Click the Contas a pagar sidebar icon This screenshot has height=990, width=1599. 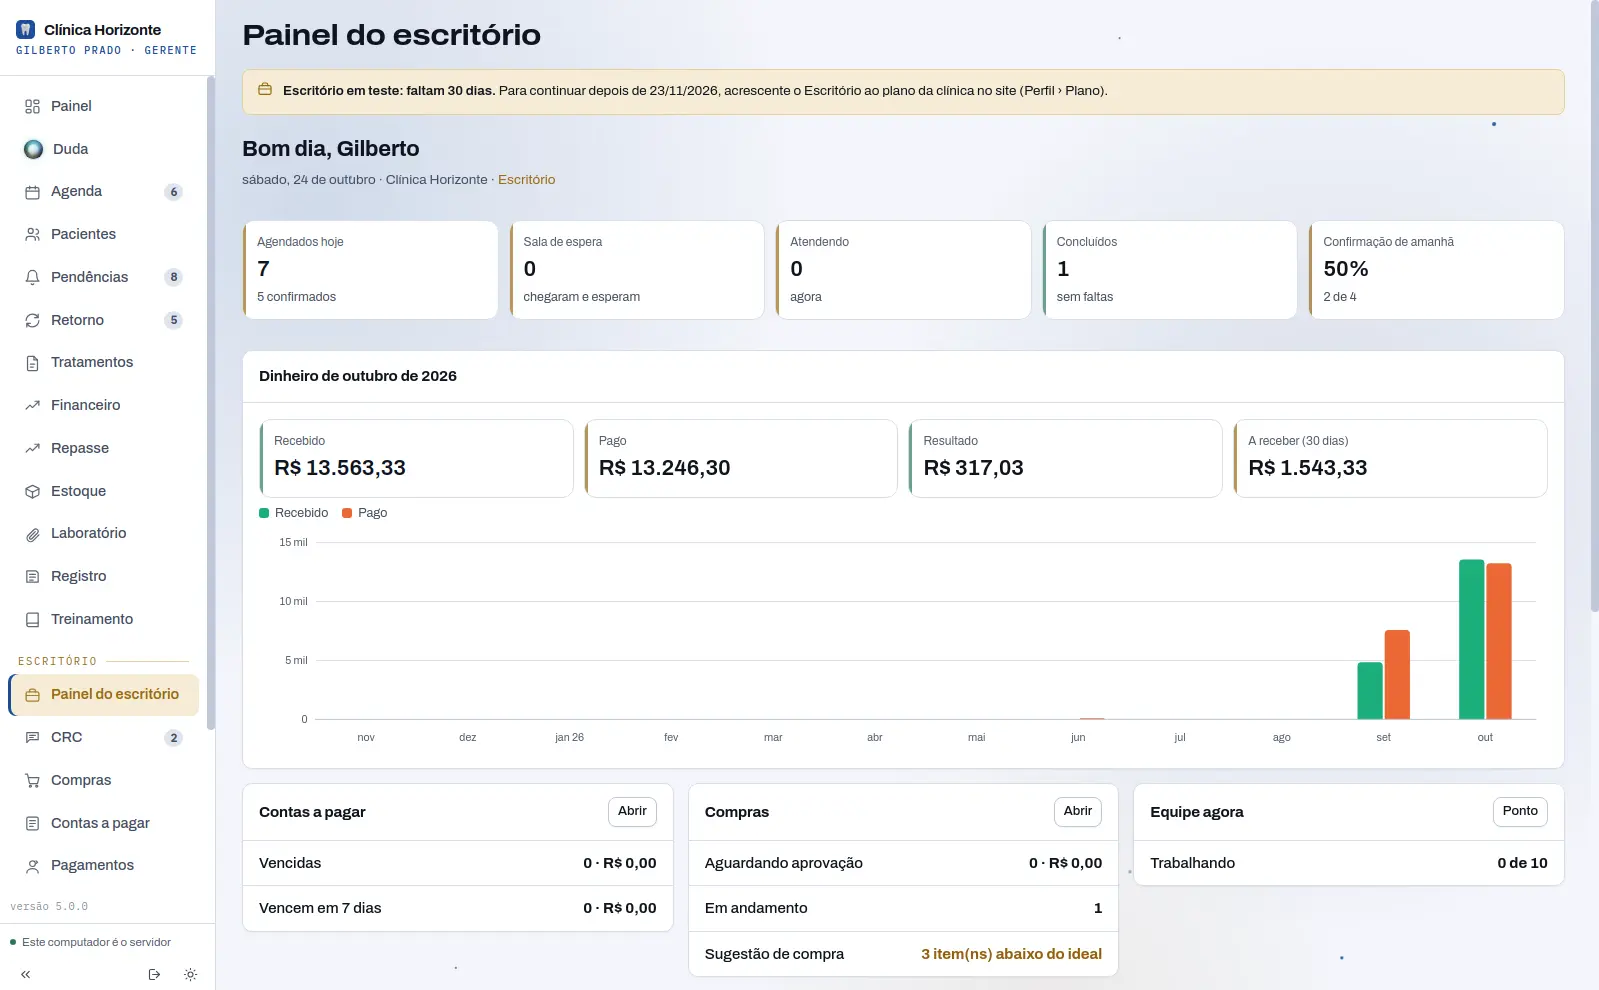(x=32, y=823)
